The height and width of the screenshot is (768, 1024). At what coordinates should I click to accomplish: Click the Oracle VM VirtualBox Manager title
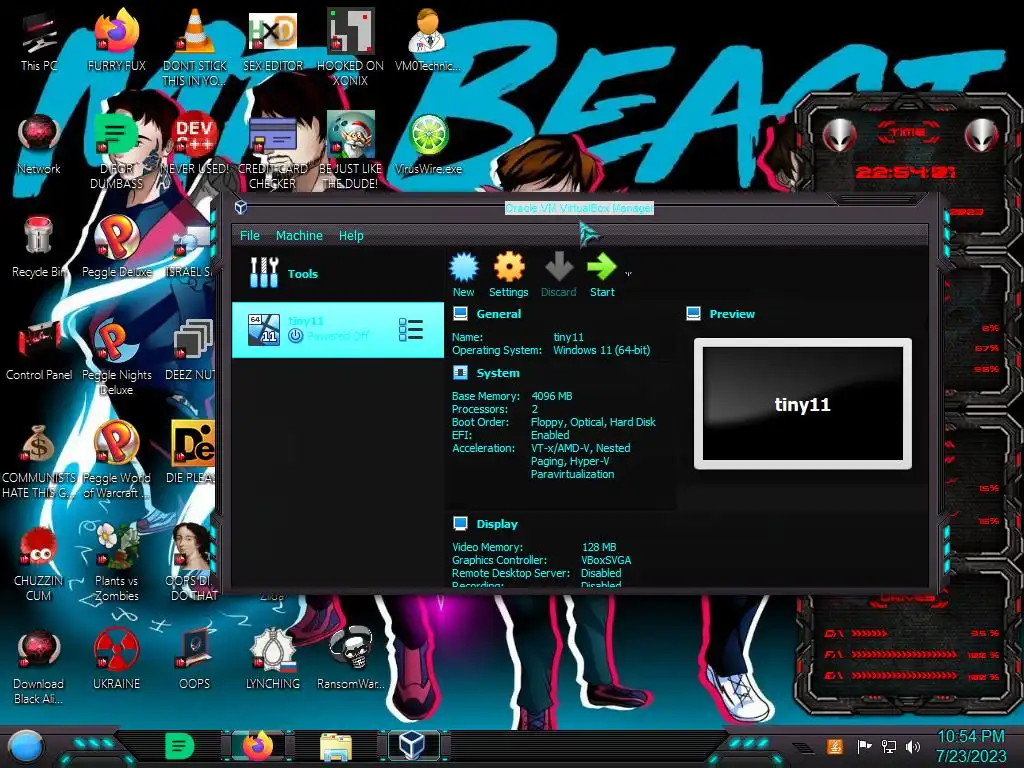coord(579,208)
